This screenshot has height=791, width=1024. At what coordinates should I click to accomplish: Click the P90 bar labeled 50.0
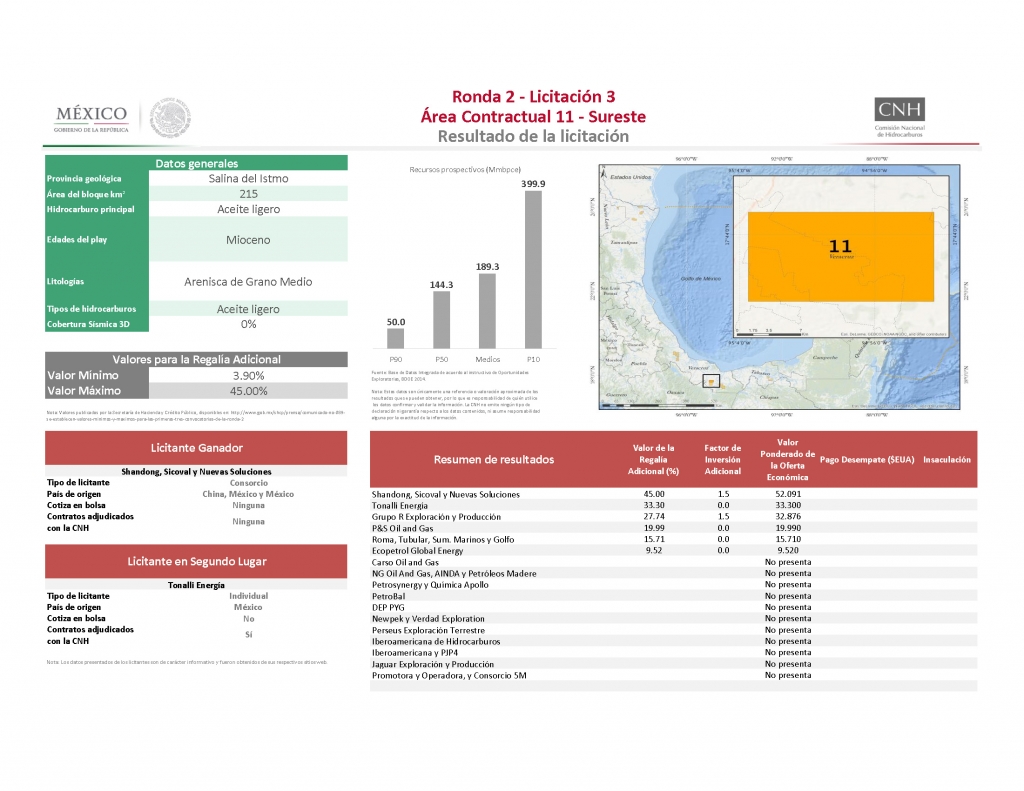tap(396, 338)
